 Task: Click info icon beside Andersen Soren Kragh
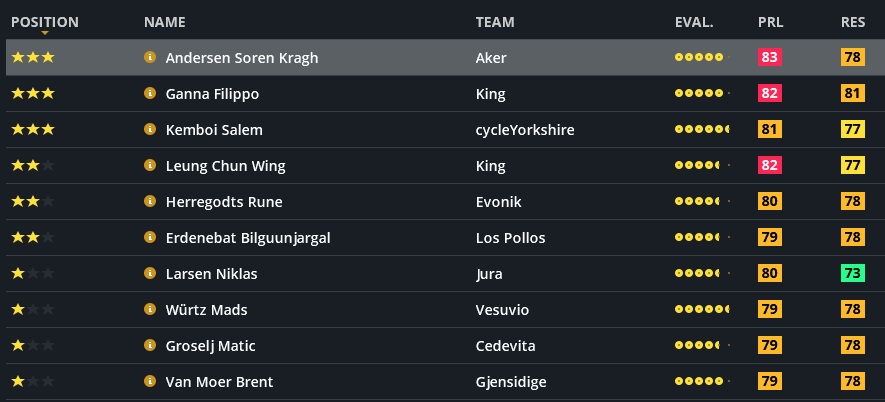pos(150,58)
